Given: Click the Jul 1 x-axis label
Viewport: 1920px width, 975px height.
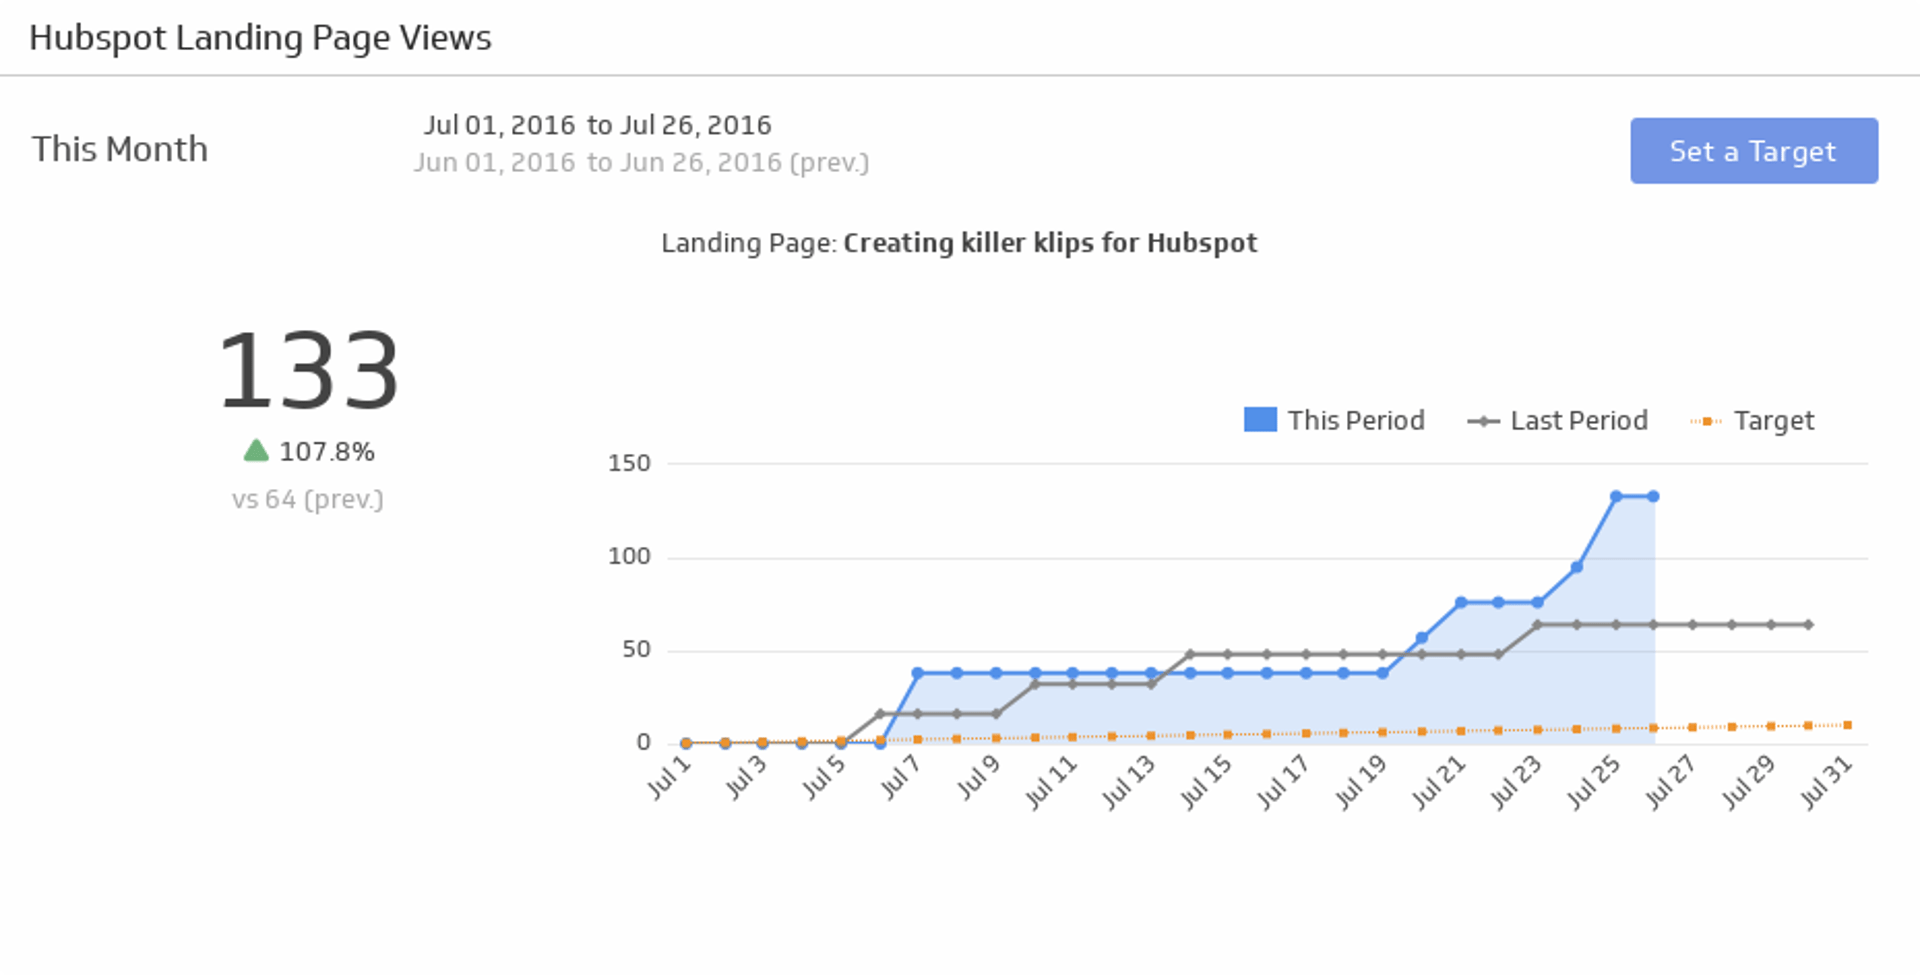Looking at the screenshot, I should coord(669,777).
